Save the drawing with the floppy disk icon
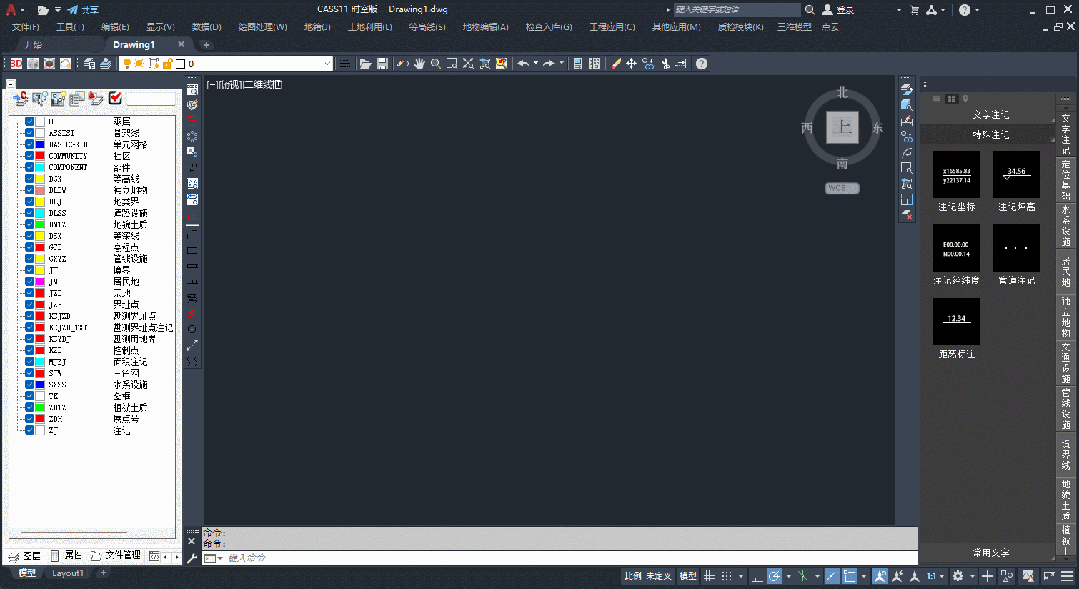Image resolution: width=1079 pixels, height=589 pixels. tap(383, 63)
